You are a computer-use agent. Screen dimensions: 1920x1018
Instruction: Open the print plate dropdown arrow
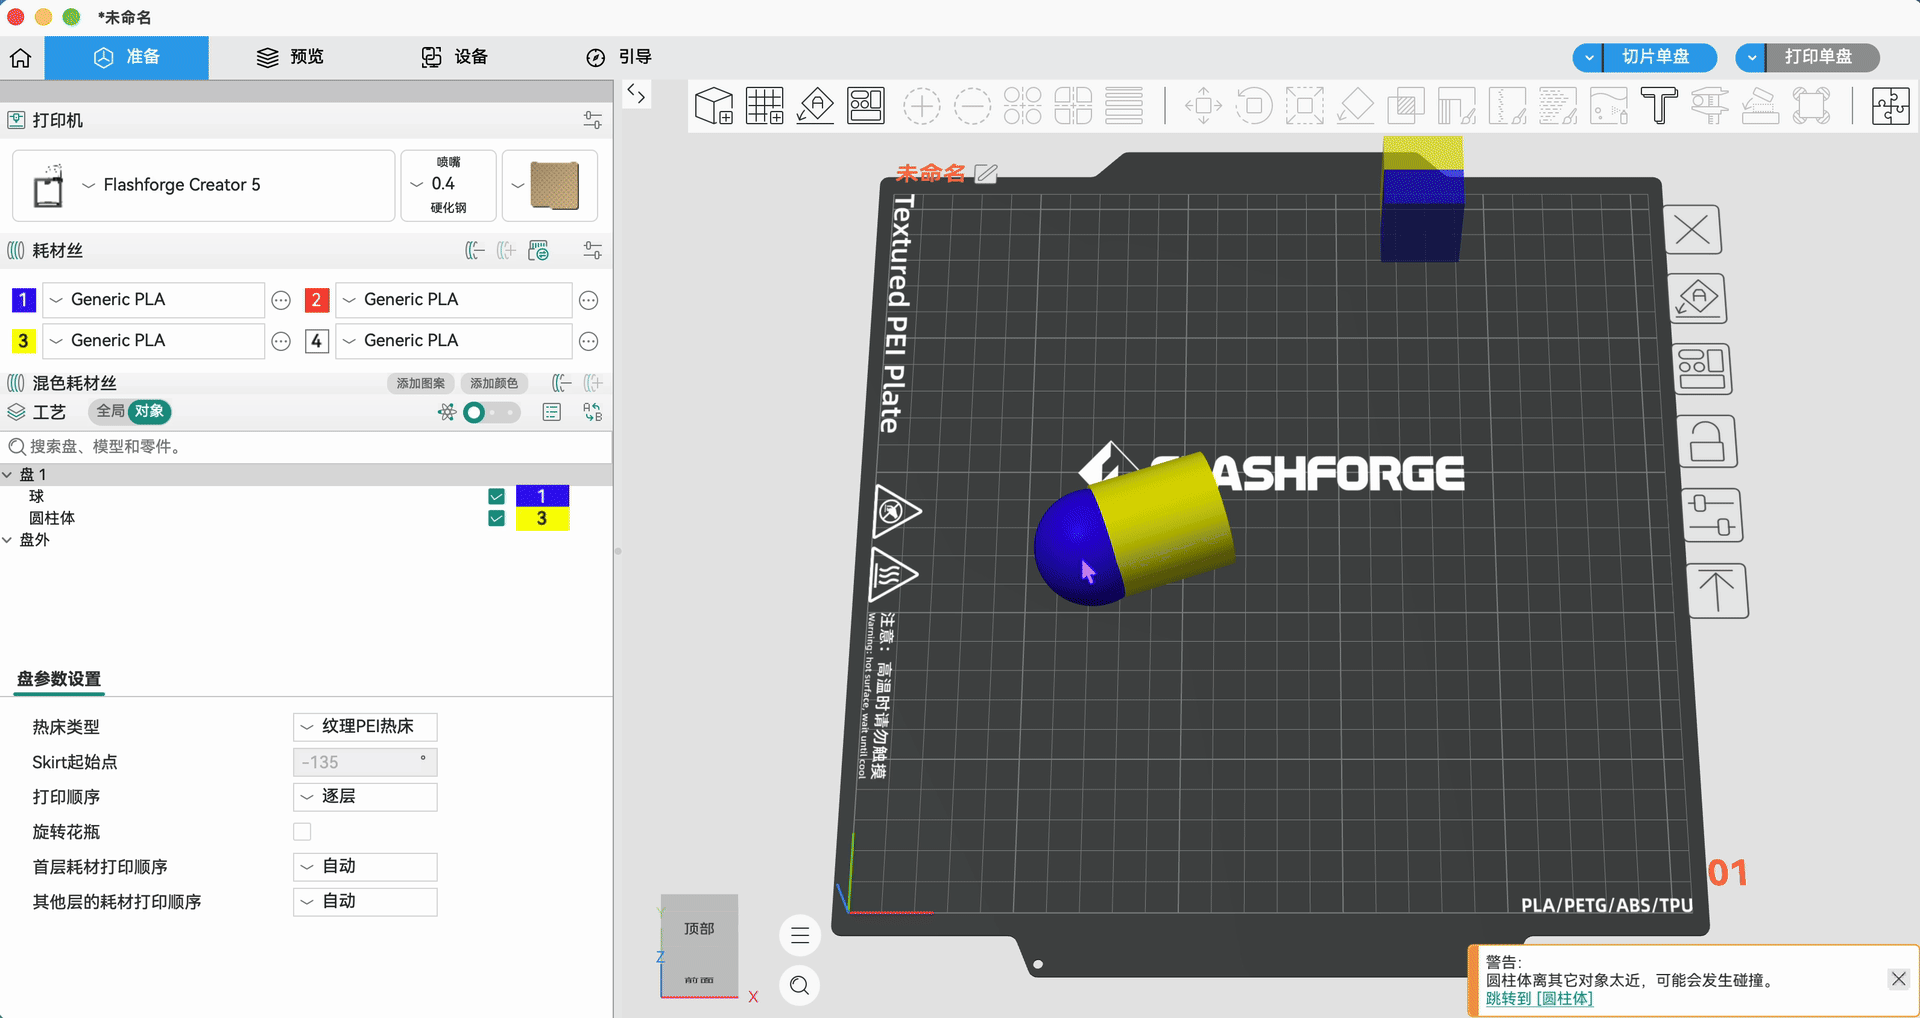tap(1751, 58)
